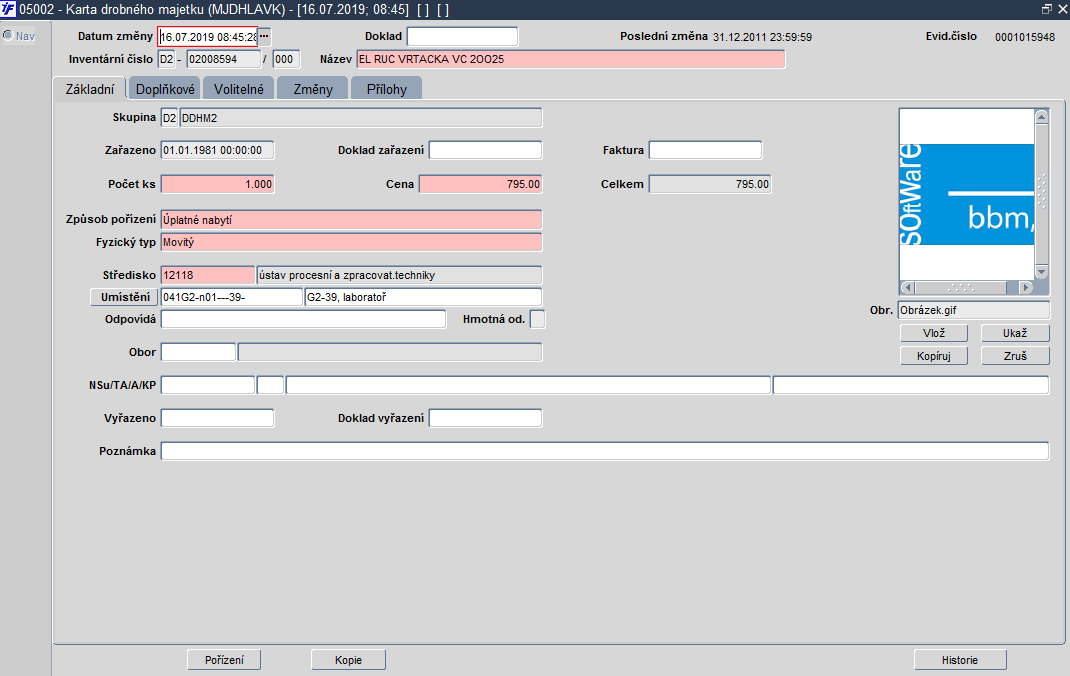
Task: Click the Obr. field Obrázek.gif
Action: click(x=973, y=310)
